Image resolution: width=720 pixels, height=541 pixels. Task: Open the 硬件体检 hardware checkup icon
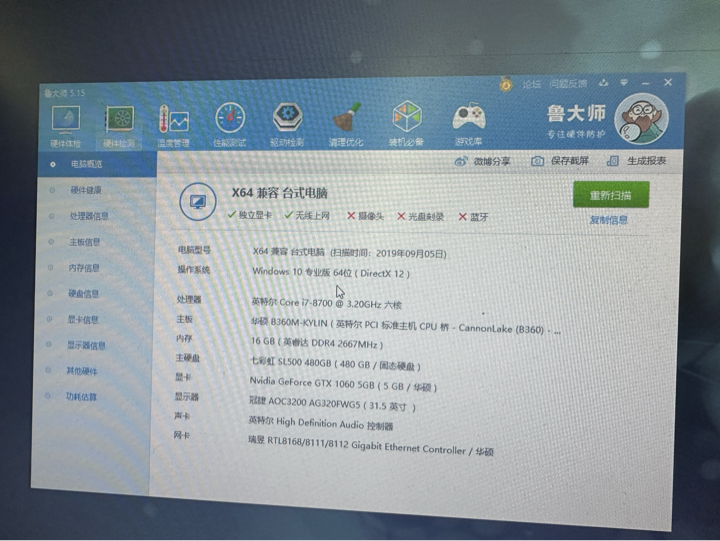click(66, 125)
